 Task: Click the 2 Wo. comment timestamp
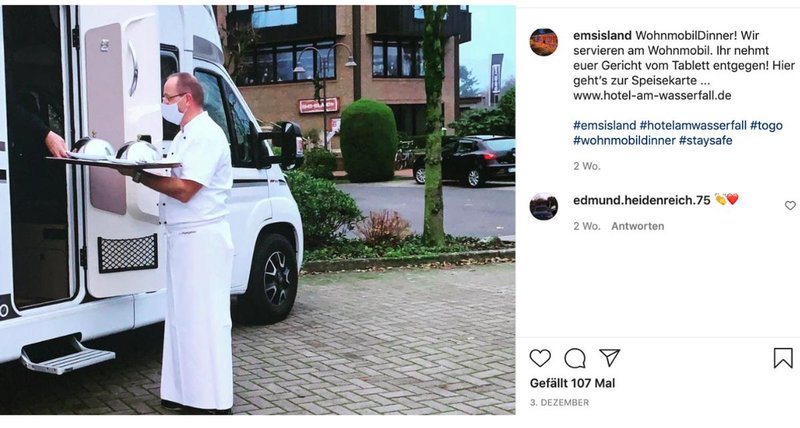coord(587,226)
